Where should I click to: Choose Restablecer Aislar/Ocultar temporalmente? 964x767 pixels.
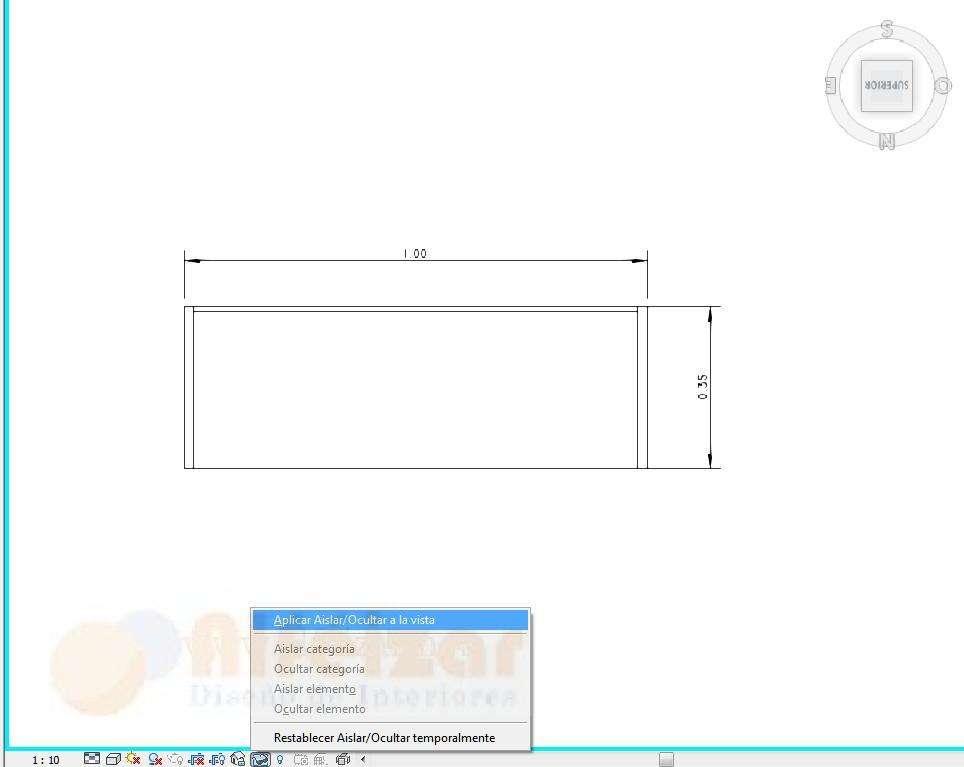point(384,738)
